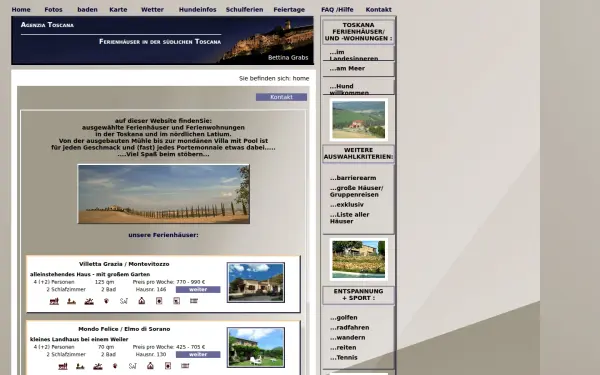Click the 'Sa' arrival-day icon in Villetta Grazia listing
This screenshot has height=375, width=600.
click(x=124, y=301)
